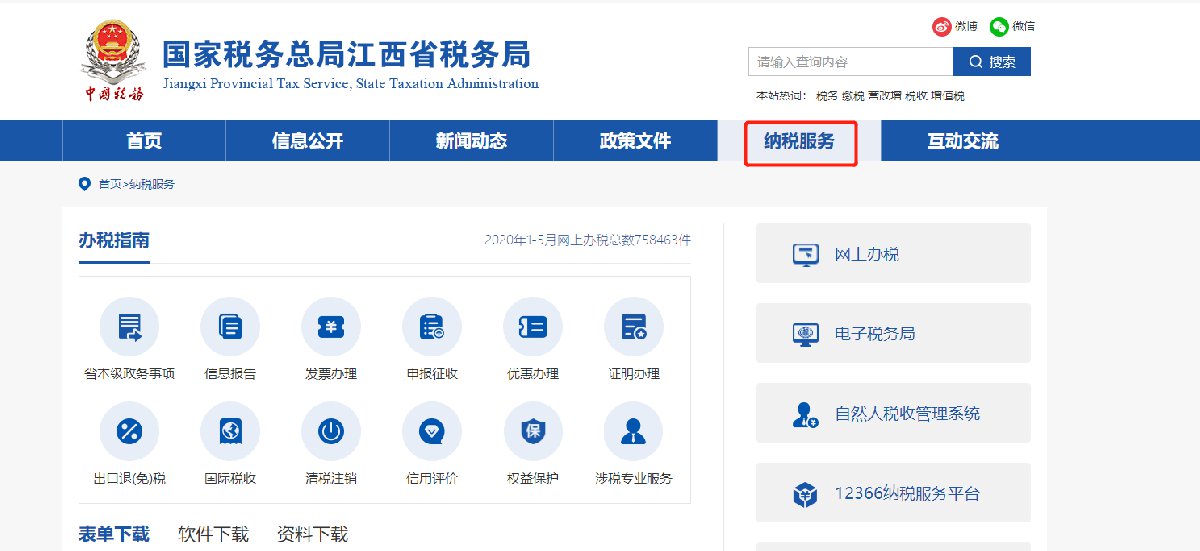Switch to 表单下载 tab
Image resolution: width=1200 pixels, height=551 pixels.
click(x=114, y=534)
